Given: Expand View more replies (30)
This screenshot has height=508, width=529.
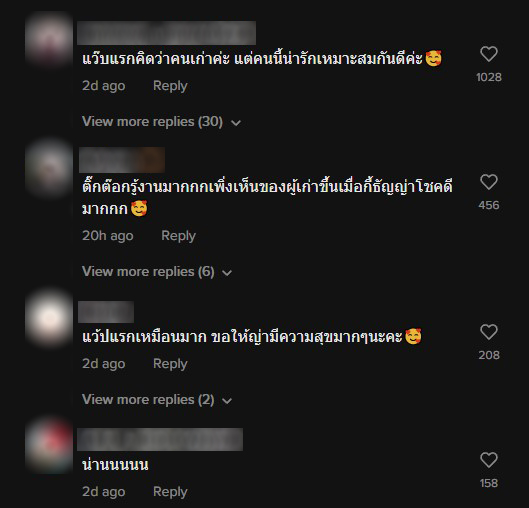Looking at the screenshot, I should tap(161, 122).
